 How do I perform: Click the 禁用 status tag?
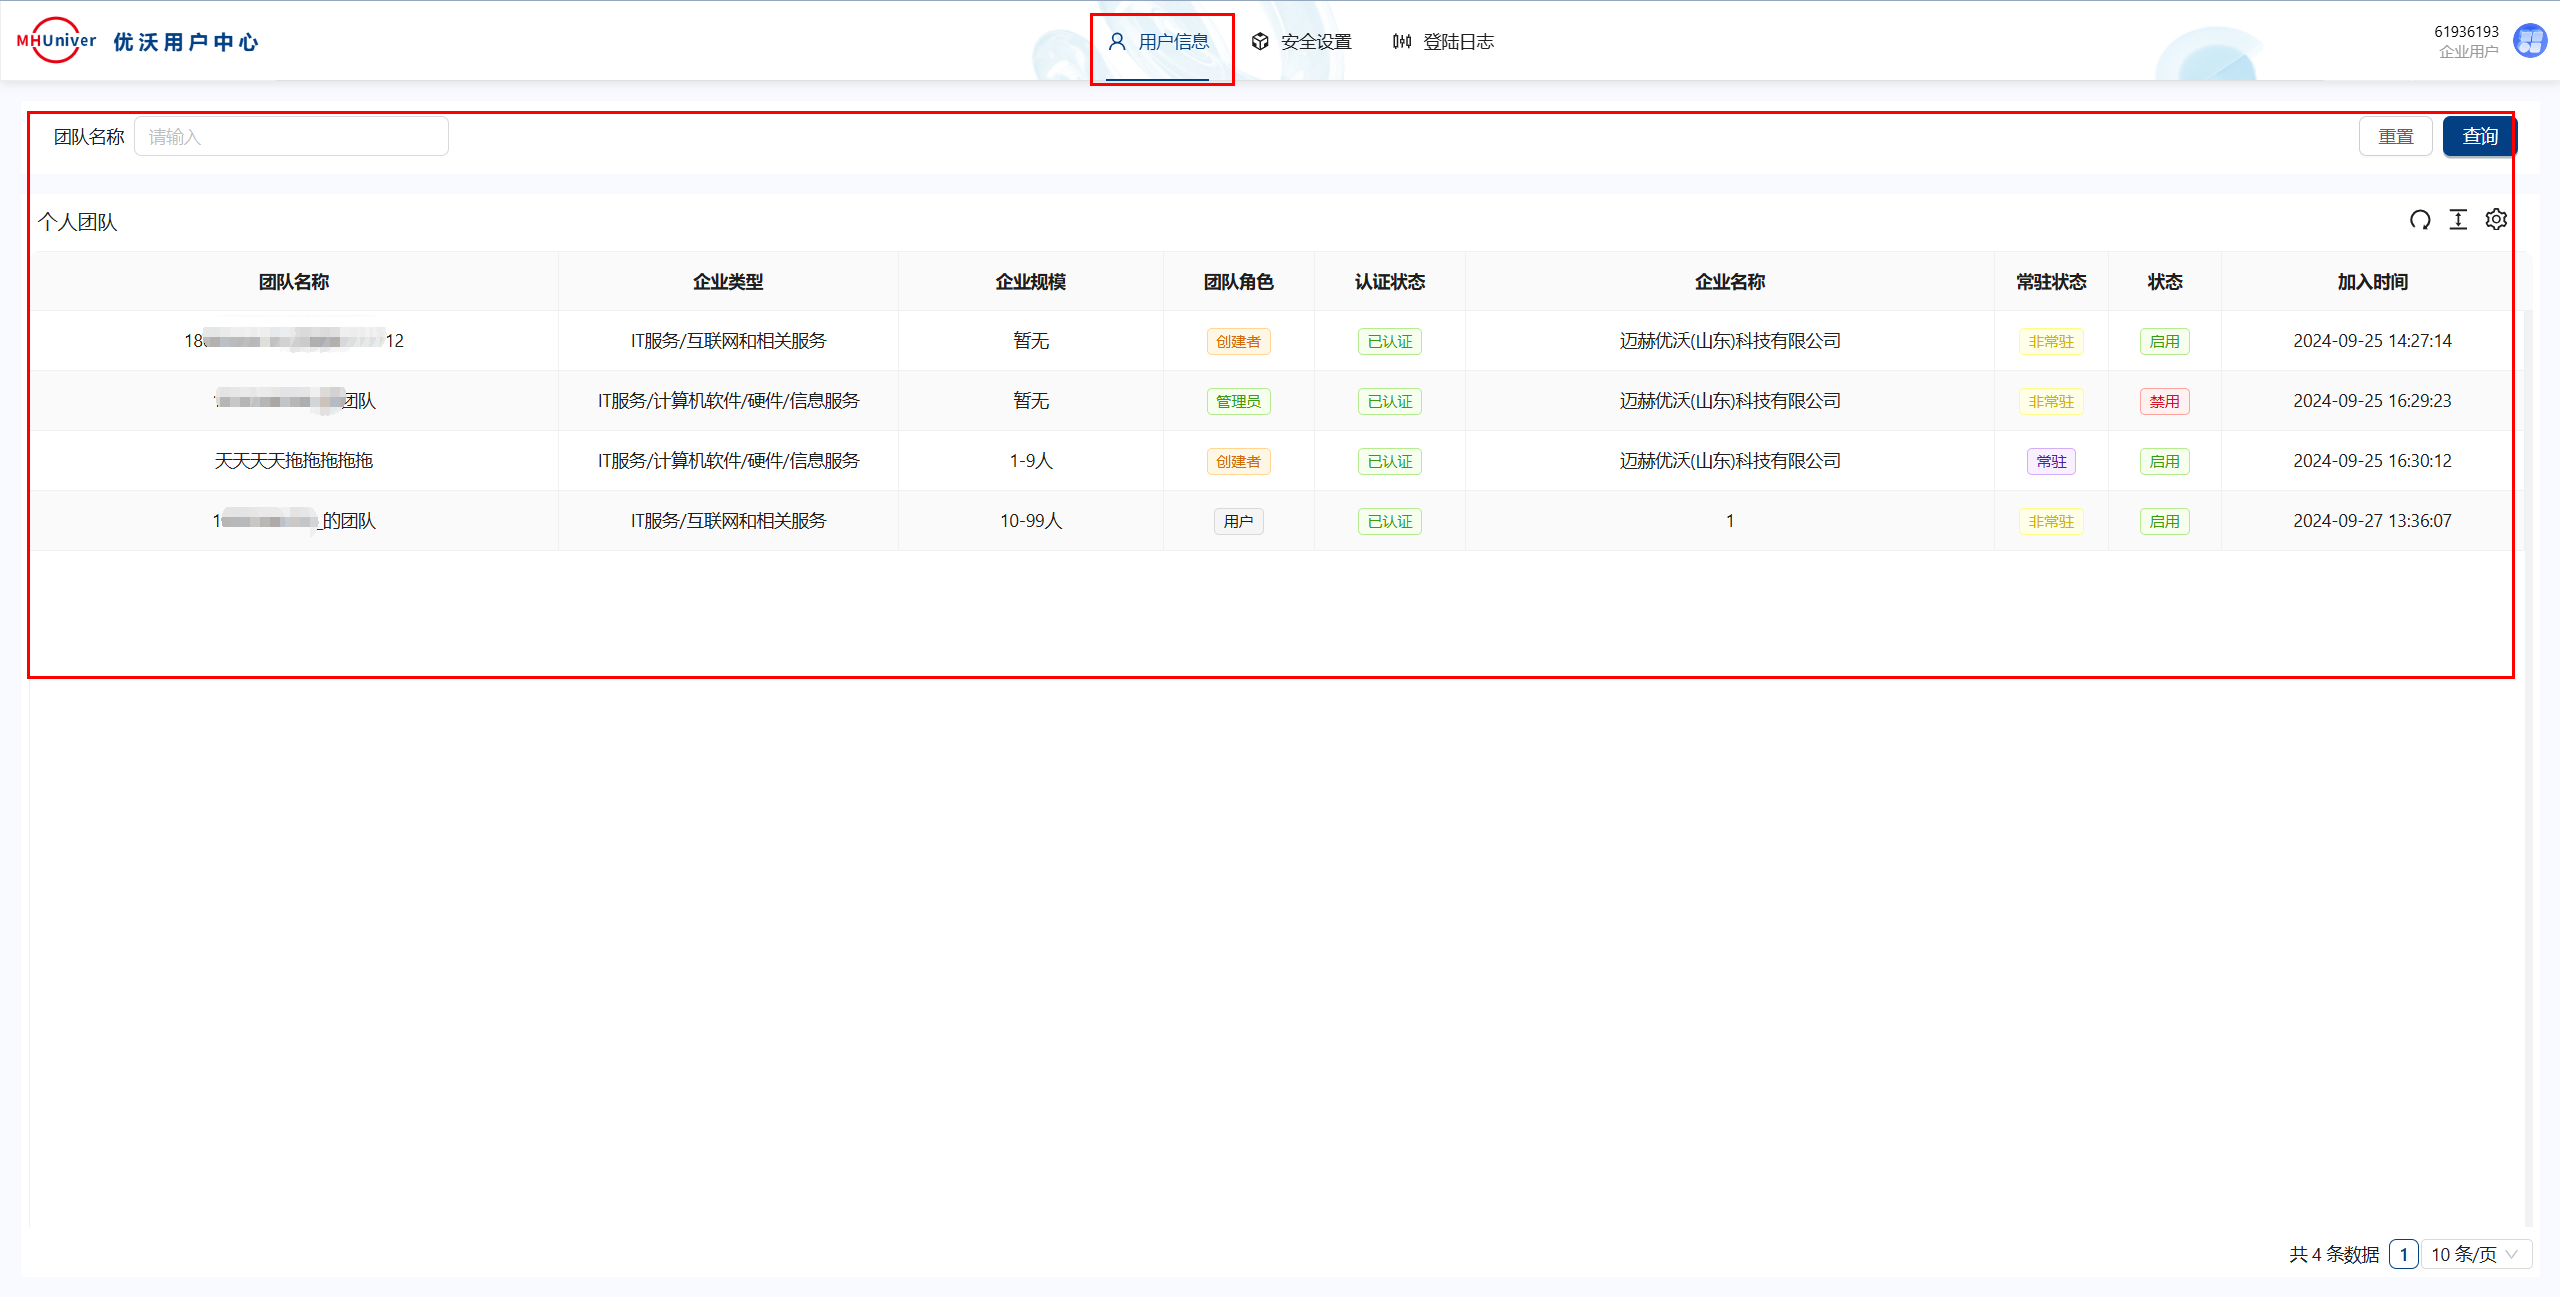coord(2164,401)
